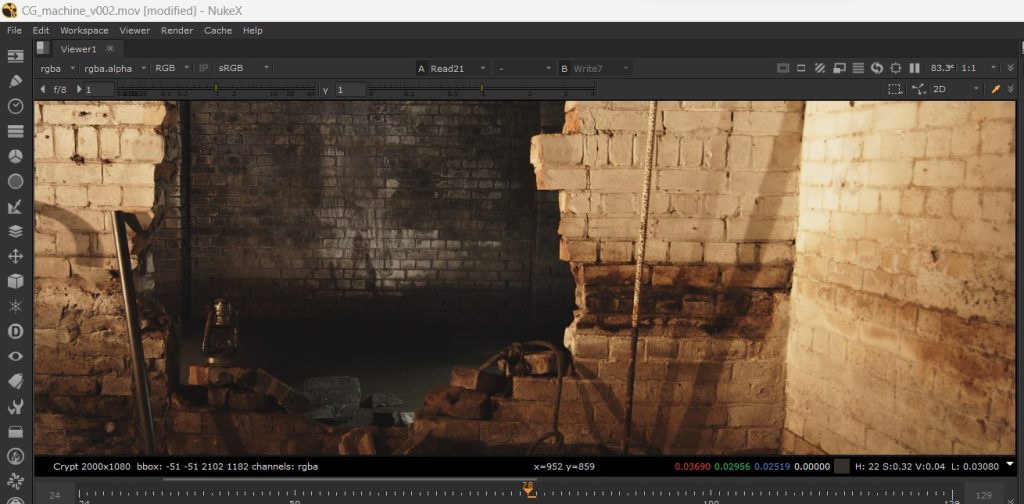
Task: Toggle the gamma y button
Action: tap(325, 89)
